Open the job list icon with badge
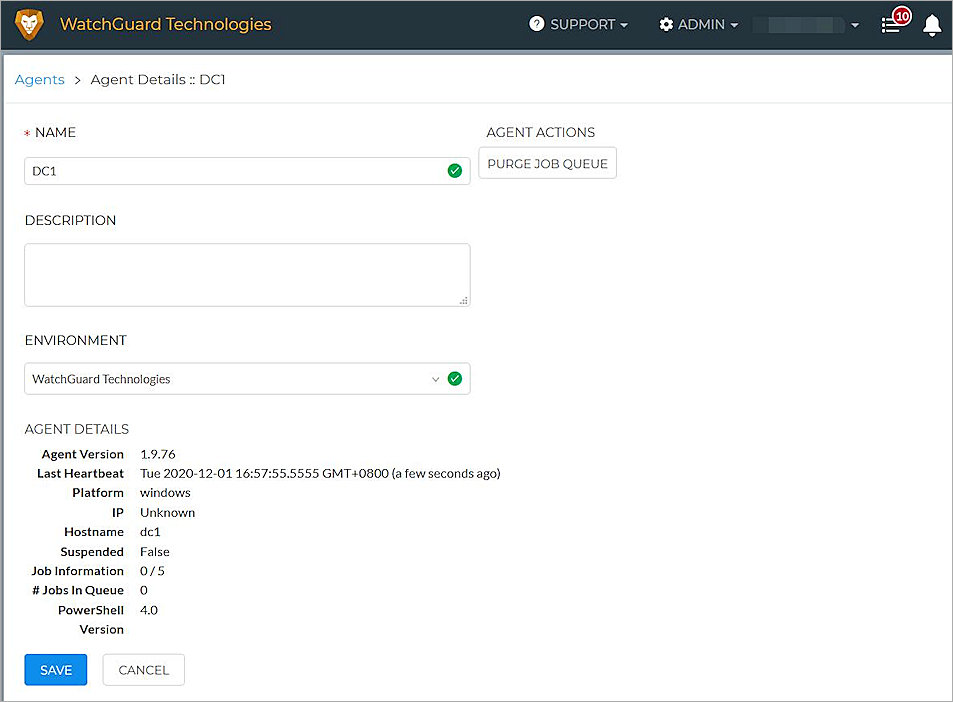 [892, 24]
